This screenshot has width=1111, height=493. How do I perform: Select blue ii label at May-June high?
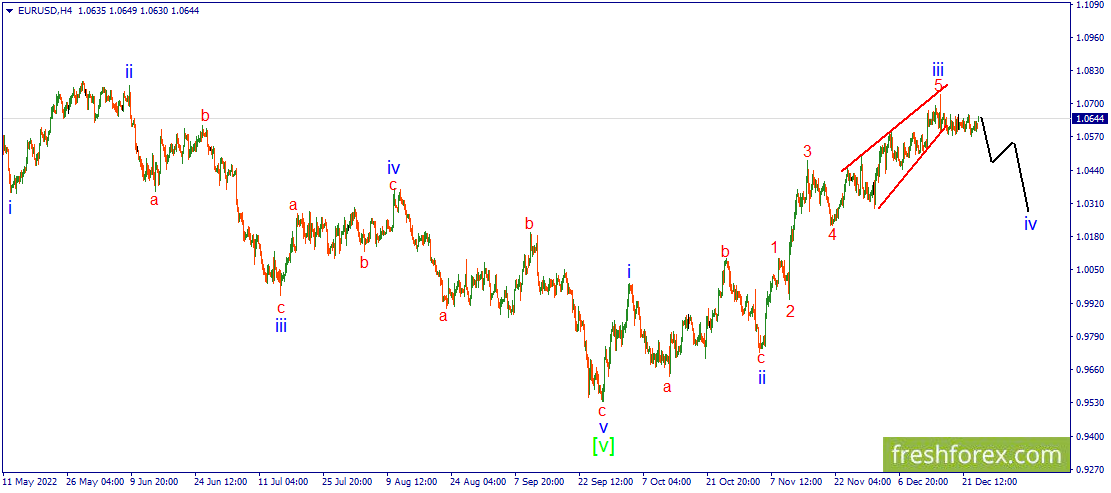(x=129, y=71)
